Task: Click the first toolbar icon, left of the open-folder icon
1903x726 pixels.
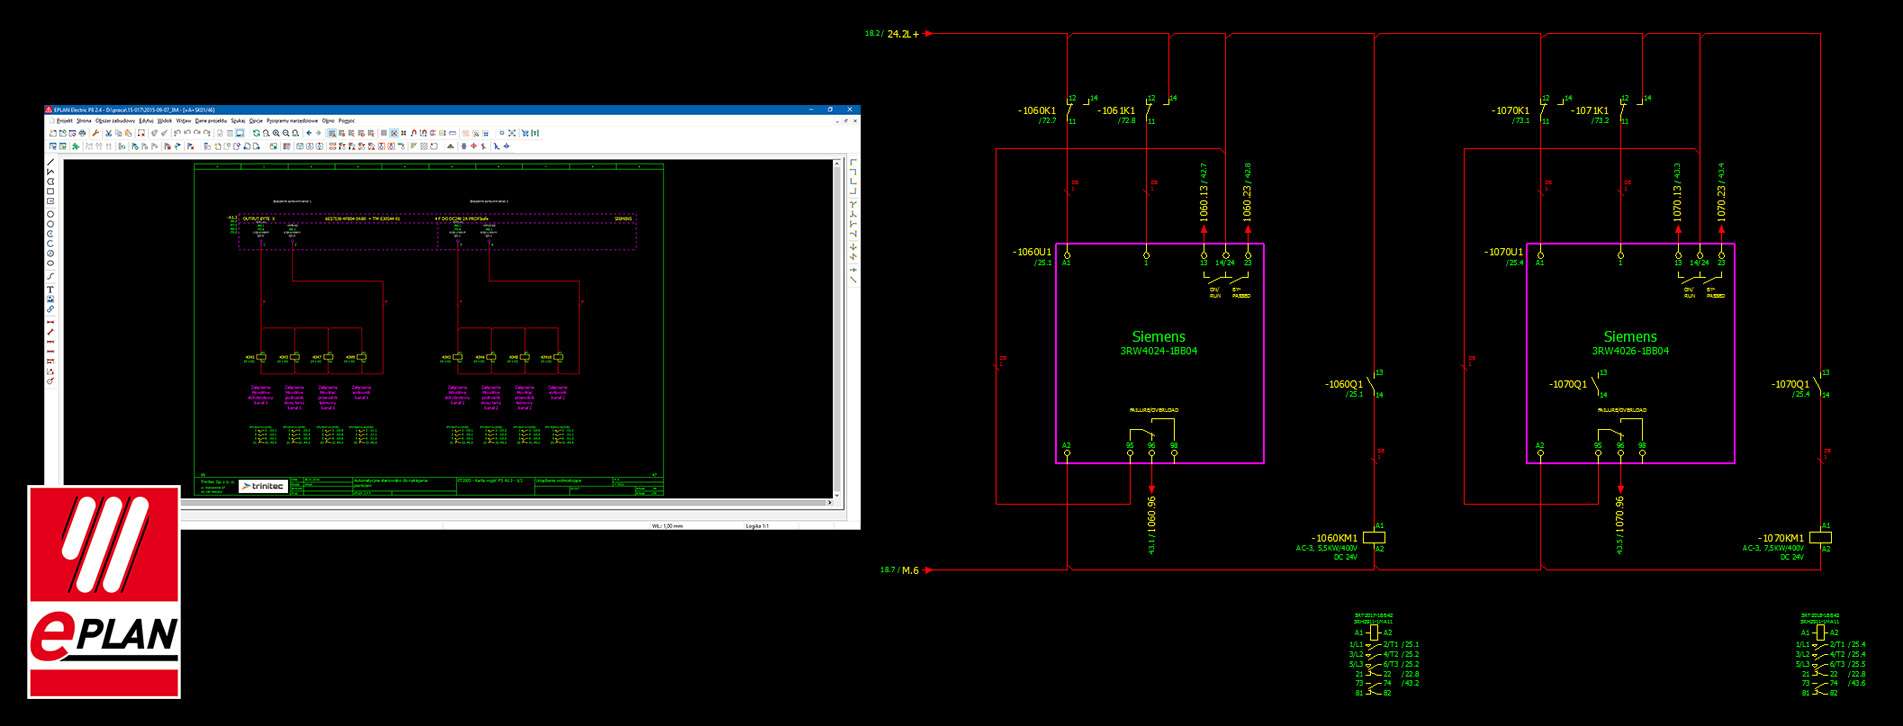Action: coord(53,133)
